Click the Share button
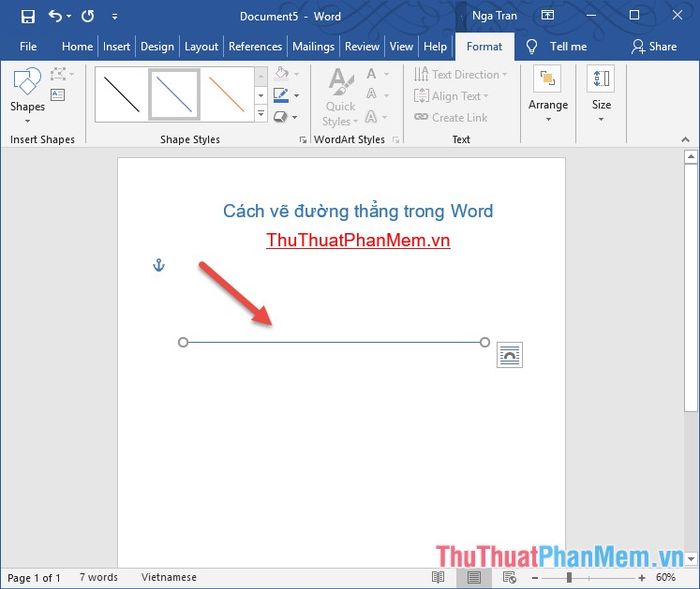Image resolution: width=700 pixels, height=589 pixels. pyautogui.click(x=654, y=46)
